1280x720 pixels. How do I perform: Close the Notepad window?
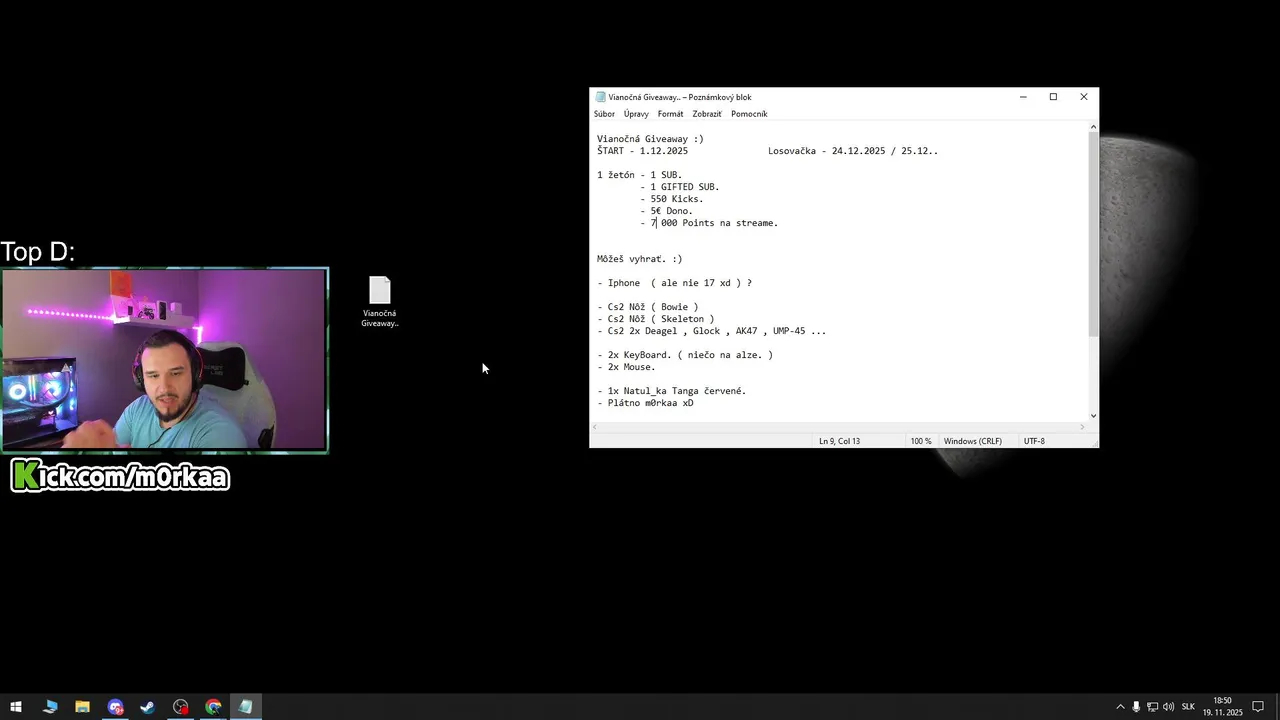[1083, 97]
